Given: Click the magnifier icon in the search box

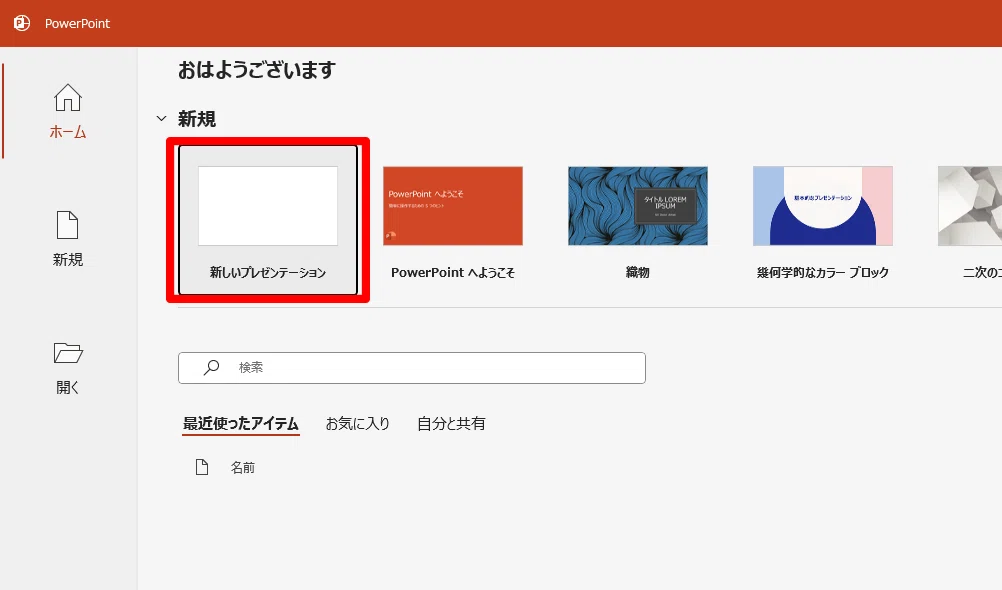Looking at the screenshot, I should tap(212, 368).
